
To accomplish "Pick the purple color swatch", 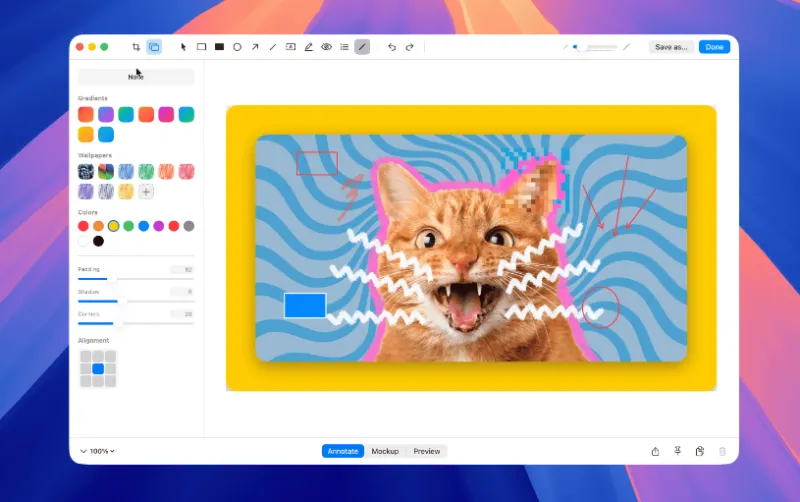I will 159,226.
